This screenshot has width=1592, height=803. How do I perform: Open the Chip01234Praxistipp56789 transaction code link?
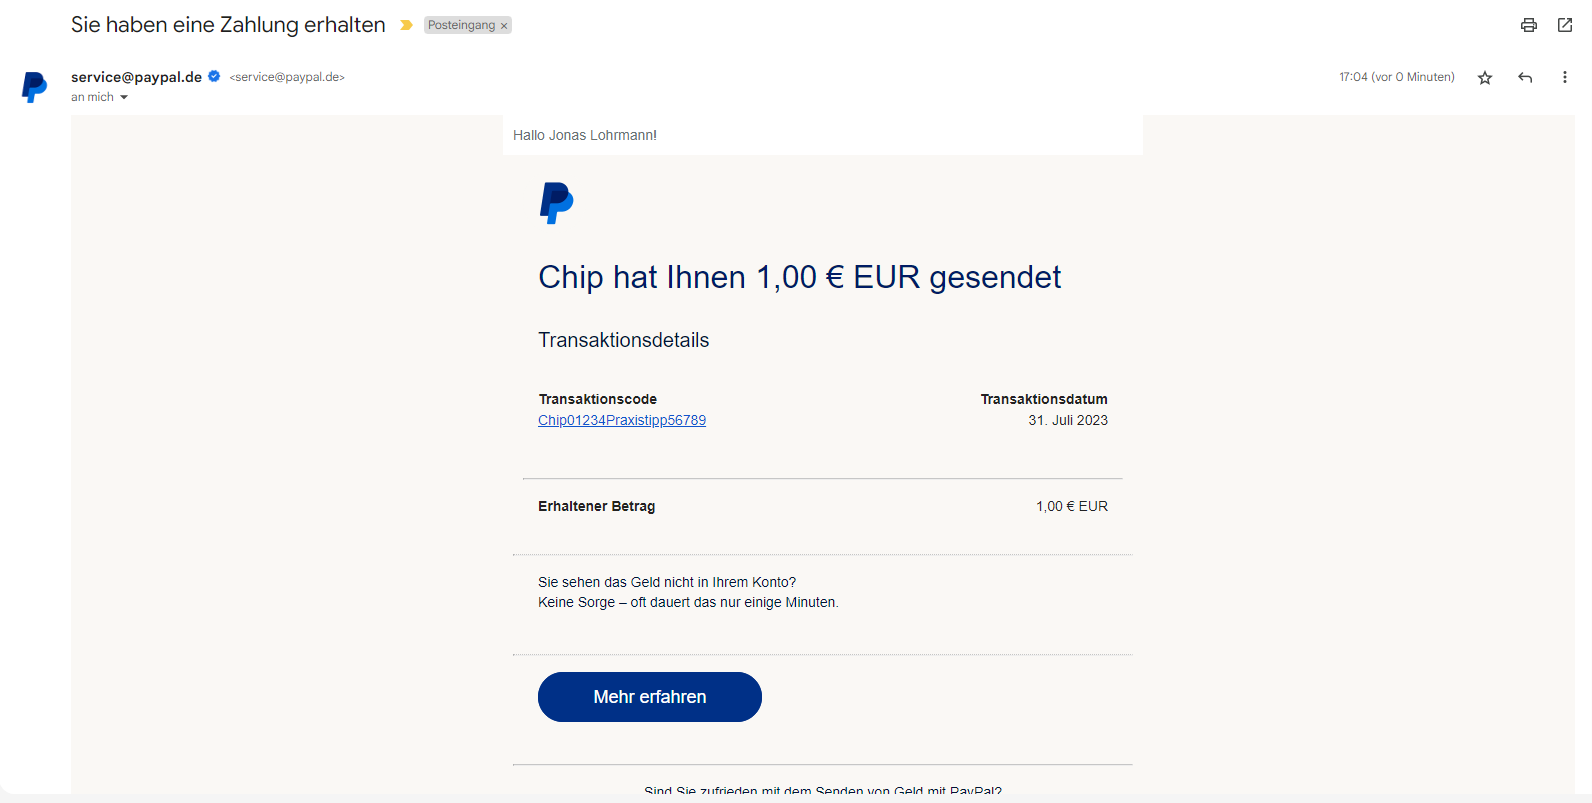pyautogui.click(x=622, y=420)
